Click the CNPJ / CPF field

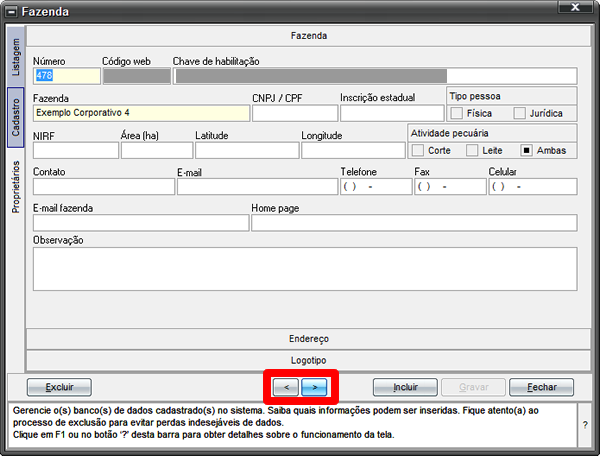(x=295, y=113)
